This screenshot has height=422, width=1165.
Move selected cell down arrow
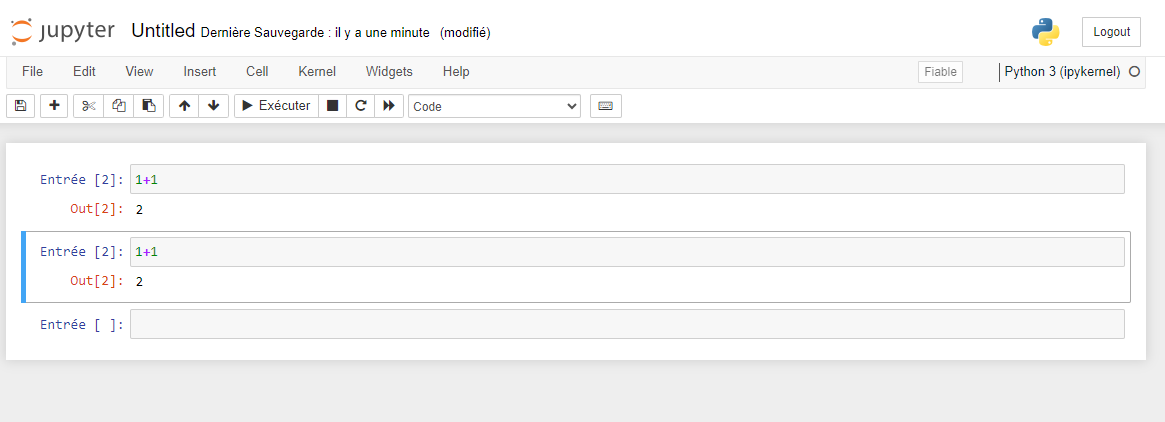click(214, 106)
